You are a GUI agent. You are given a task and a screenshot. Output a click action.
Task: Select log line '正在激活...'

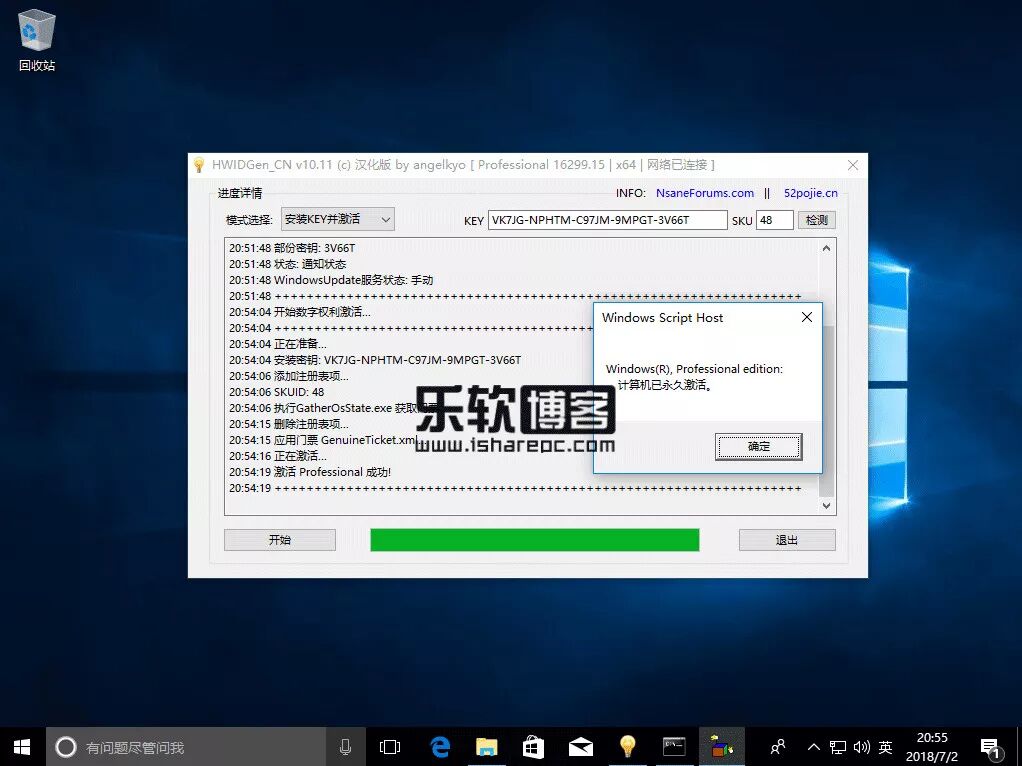click(x=300, y=456)
